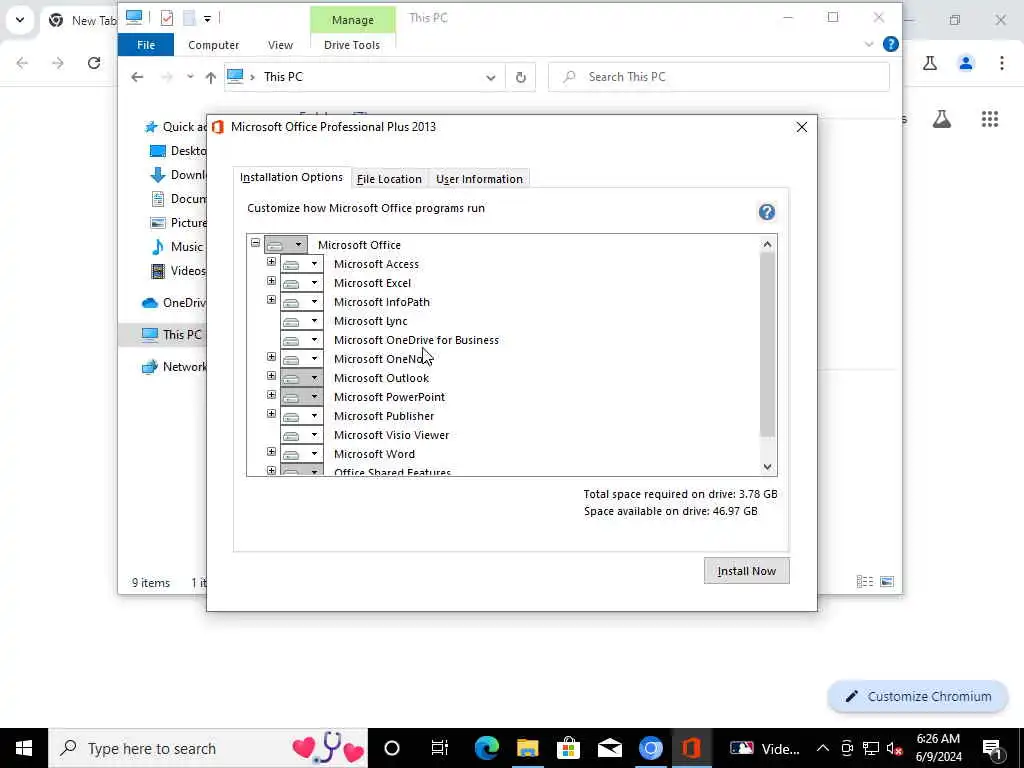Open File Explorer from taskbar
This screenshot has width=1024, height=768.
527,748
